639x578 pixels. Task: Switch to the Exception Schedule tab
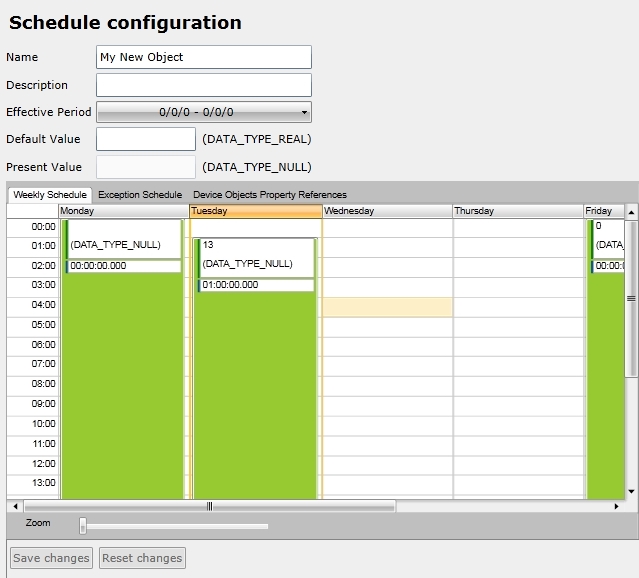pos(140,195)
